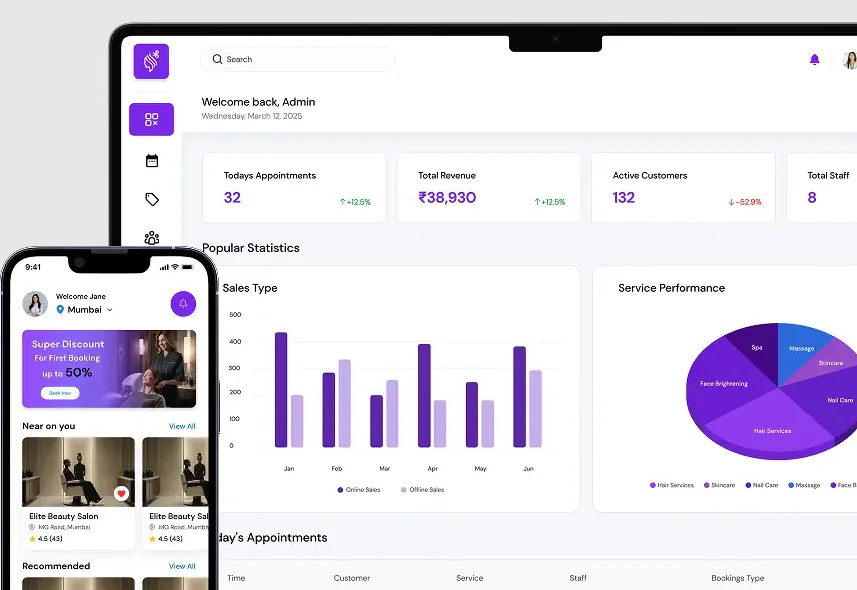Click the Jun offline sales bar
Image resolution: width=857 pixels, height=590 pixels.
coord(536,408)
